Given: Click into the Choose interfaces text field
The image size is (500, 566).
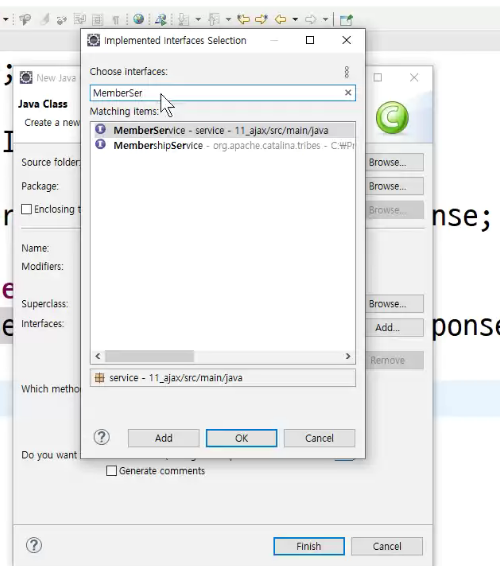Looking at the screenshot, I should 217,93.
